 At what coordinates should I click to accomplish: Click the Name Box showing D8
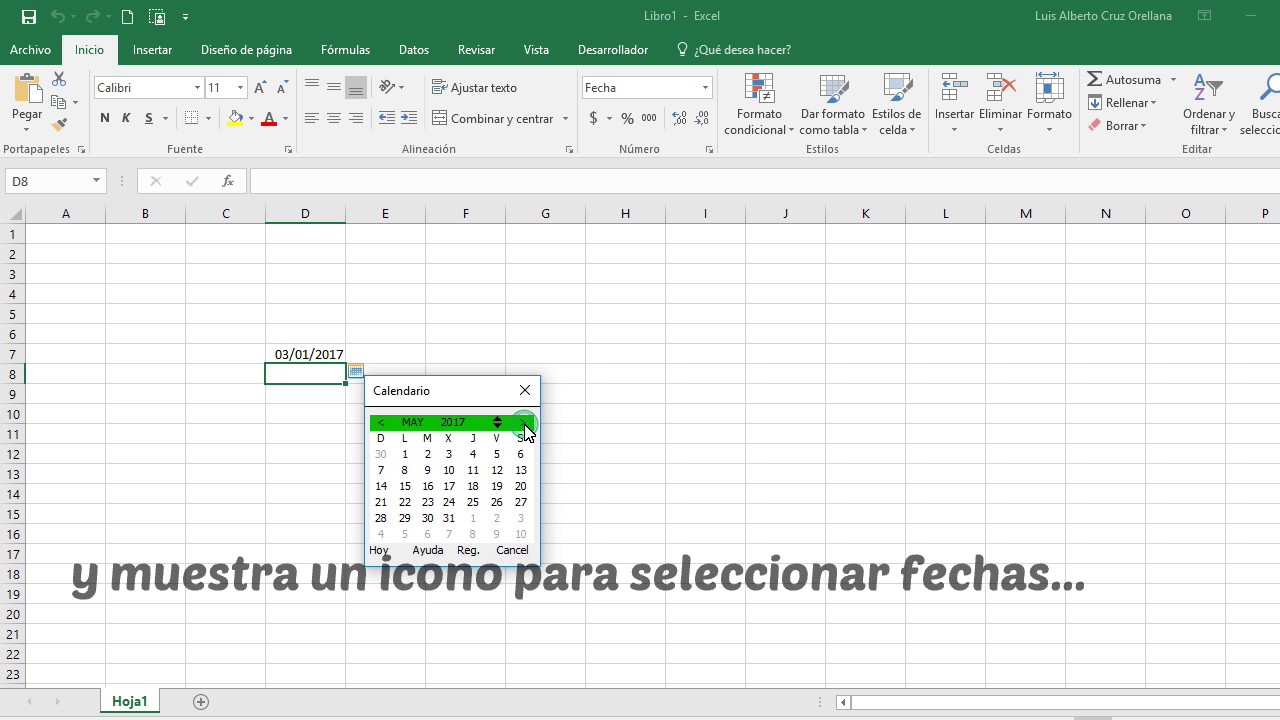(47, 181)
